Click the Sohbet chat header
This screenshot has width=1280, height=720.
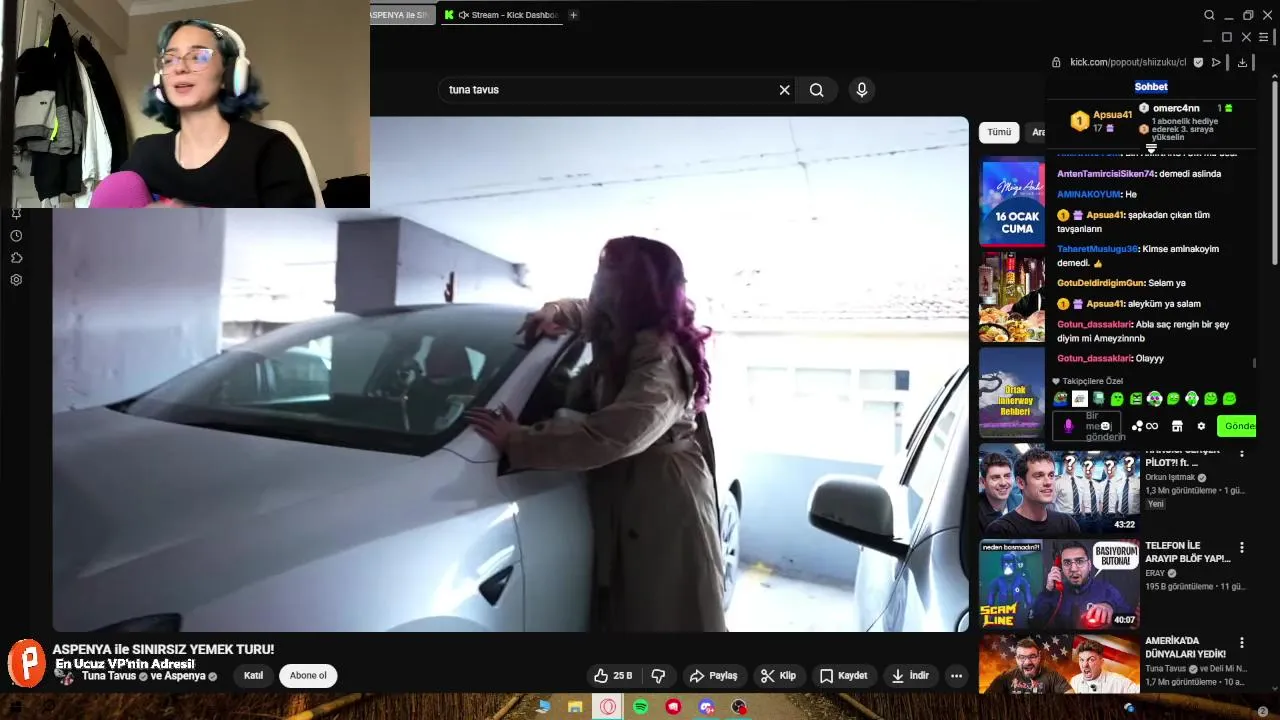[x=1151, y=86]
